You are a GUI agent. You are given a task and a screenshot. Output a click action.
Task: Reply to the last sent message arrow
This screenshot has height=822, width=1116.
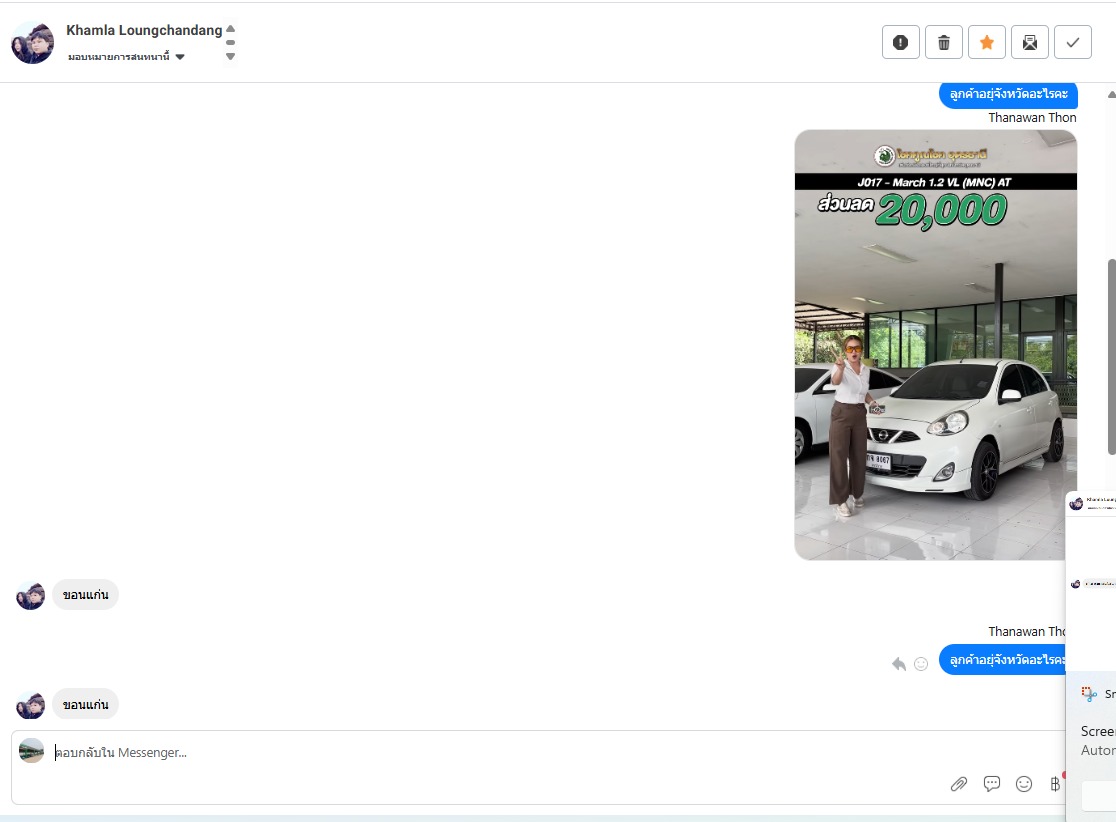[x=899, y=664]
